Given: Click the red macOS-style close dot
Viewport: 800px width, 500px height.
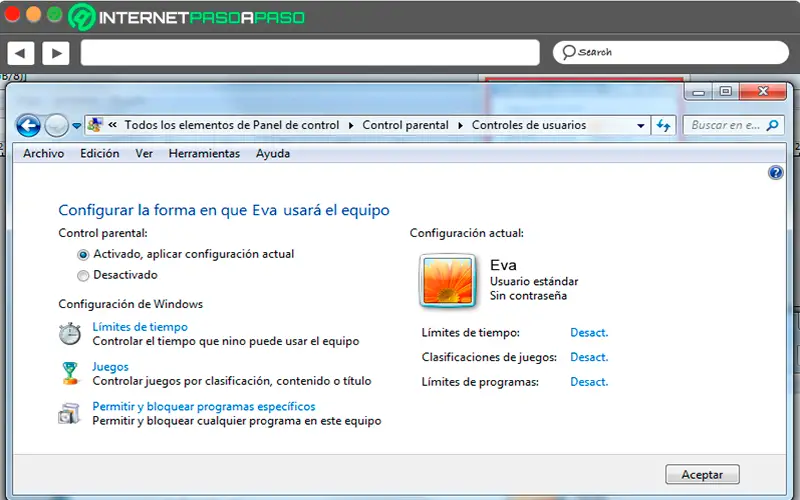Looking at the screenshot, I should coord(12,14).
